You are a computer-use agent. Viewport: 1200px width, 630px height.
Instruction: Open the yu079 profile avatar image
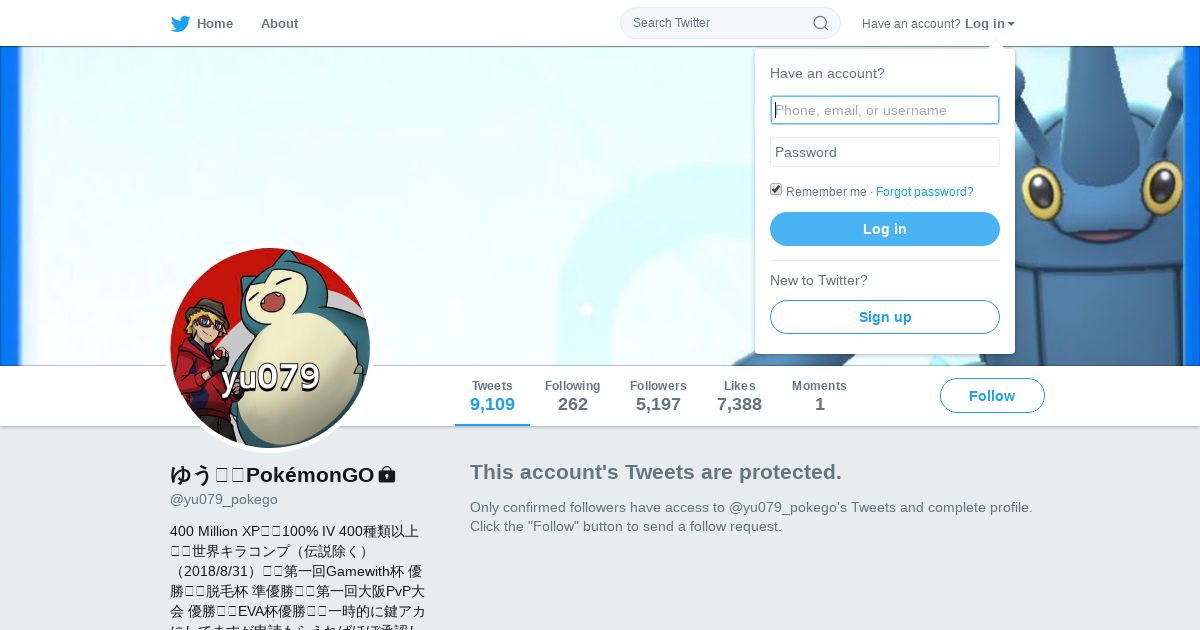pyautogui.click(x=270, y=347)
